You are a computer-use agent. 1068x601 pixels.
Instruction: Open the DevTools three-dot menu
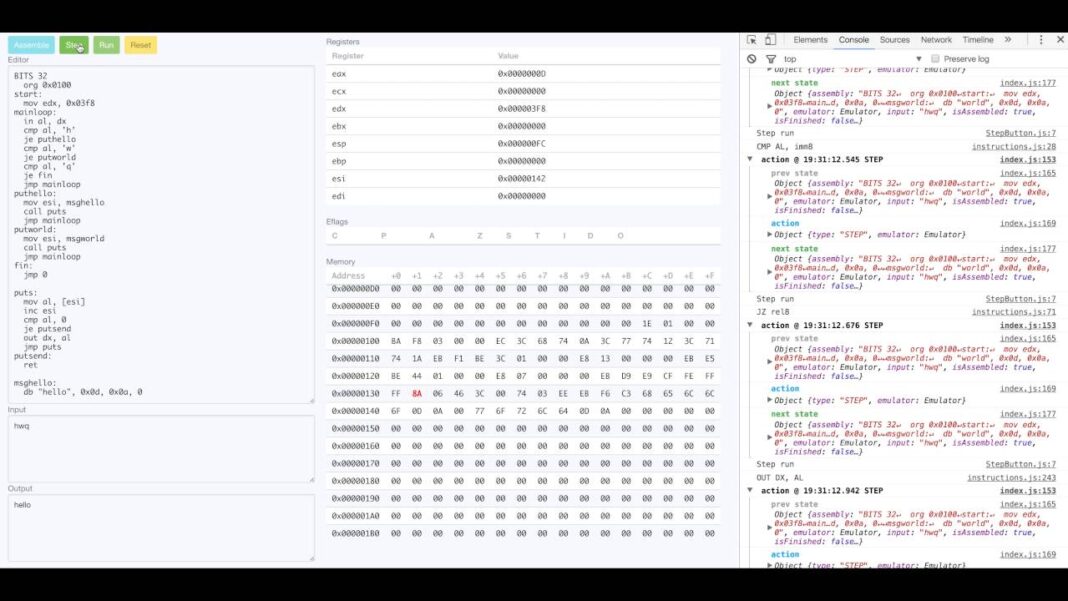click(x=1041, y=40)
